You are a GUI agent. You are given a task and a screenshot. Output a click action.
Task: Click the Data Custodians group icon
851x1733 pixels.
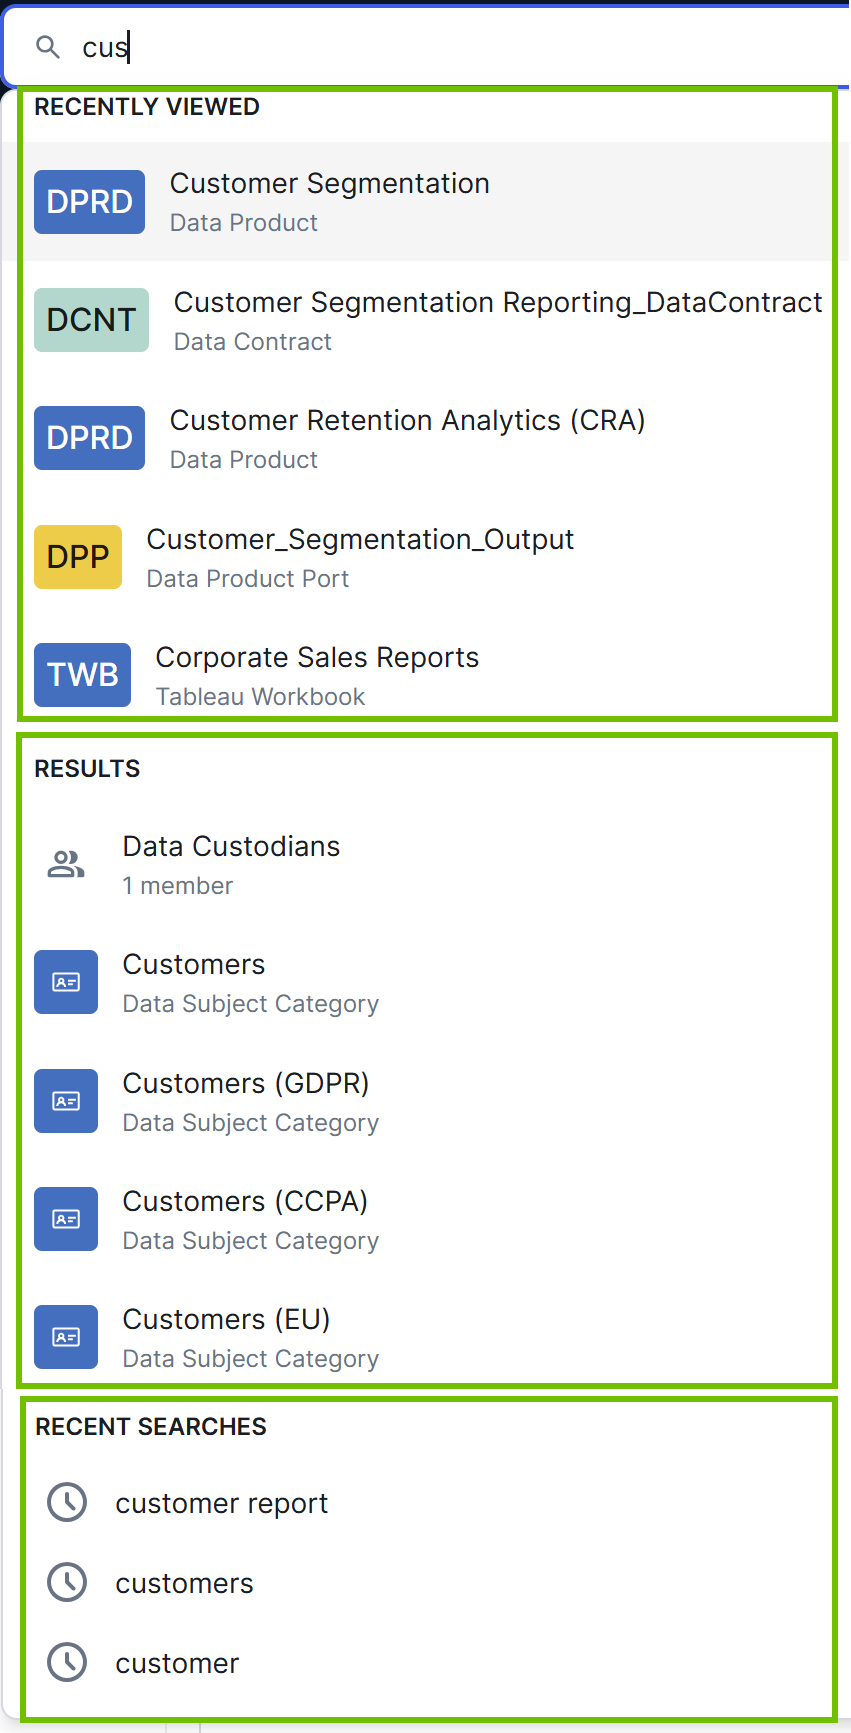pos(66,864)
